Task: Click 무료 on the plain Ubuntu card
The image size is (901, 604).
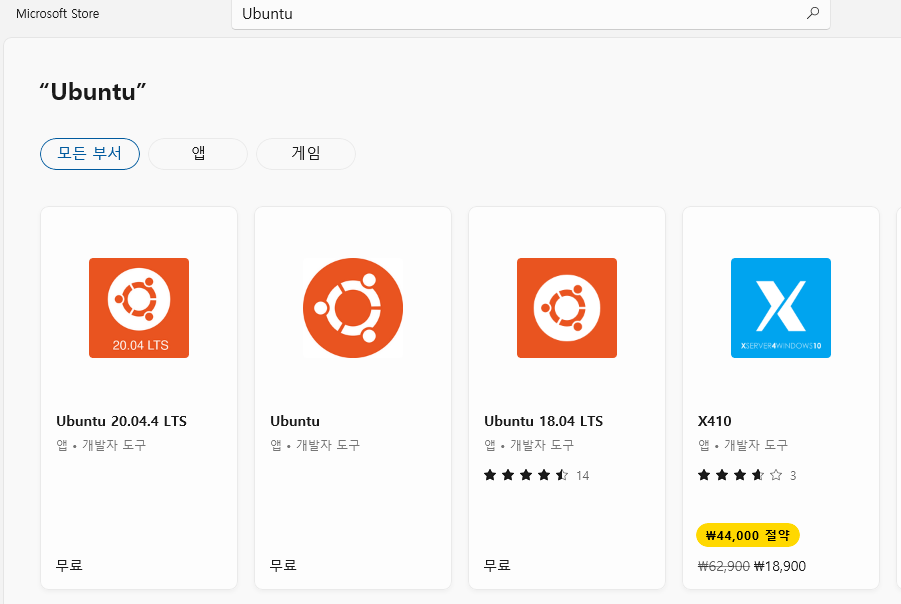Action: (283, 565)
